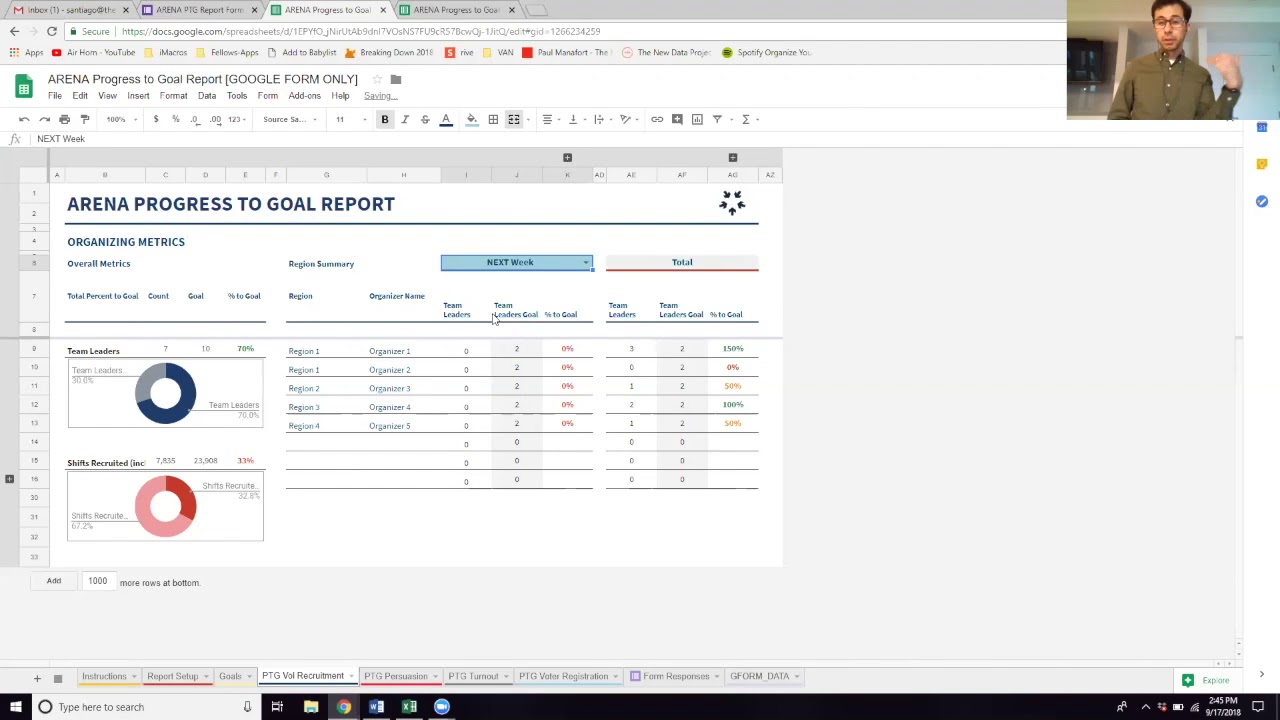Open the fill color bucket
The width and height of the screenshot is (1280, 720).
pyautogui.click(x=472, y=119)
